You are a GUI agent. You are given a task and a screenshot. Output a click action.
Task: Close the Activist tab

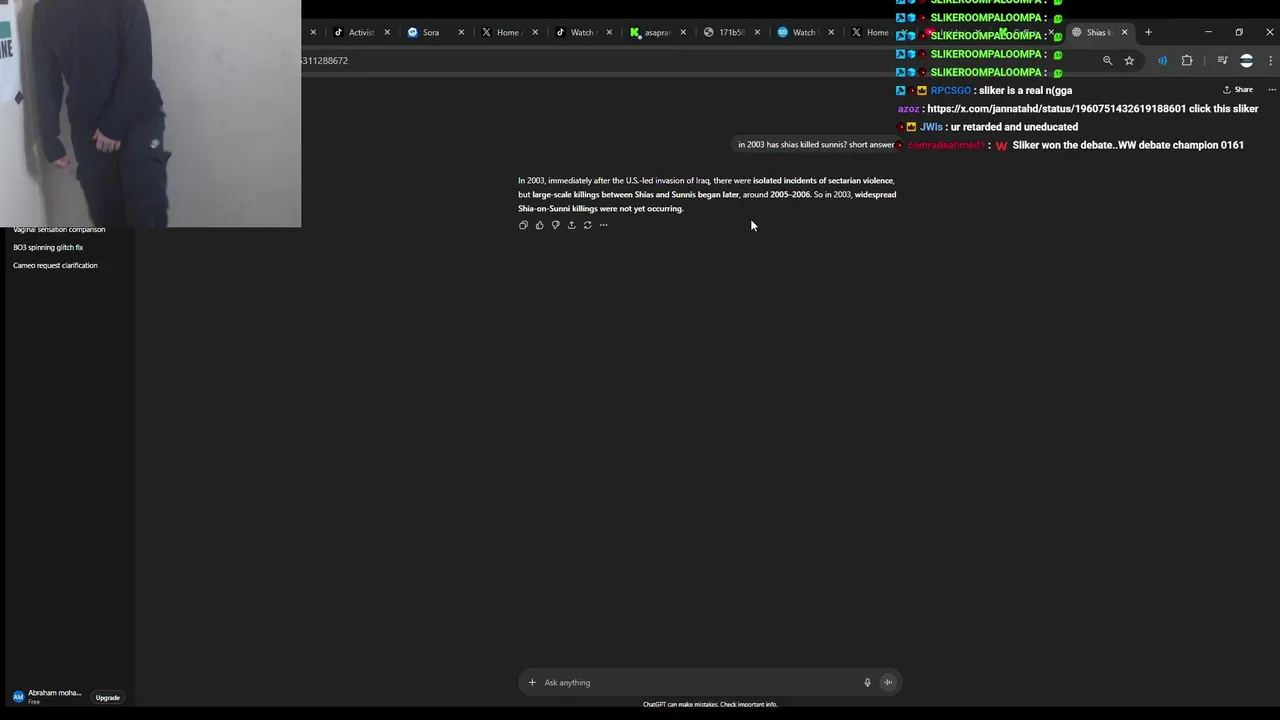(387, 32)
